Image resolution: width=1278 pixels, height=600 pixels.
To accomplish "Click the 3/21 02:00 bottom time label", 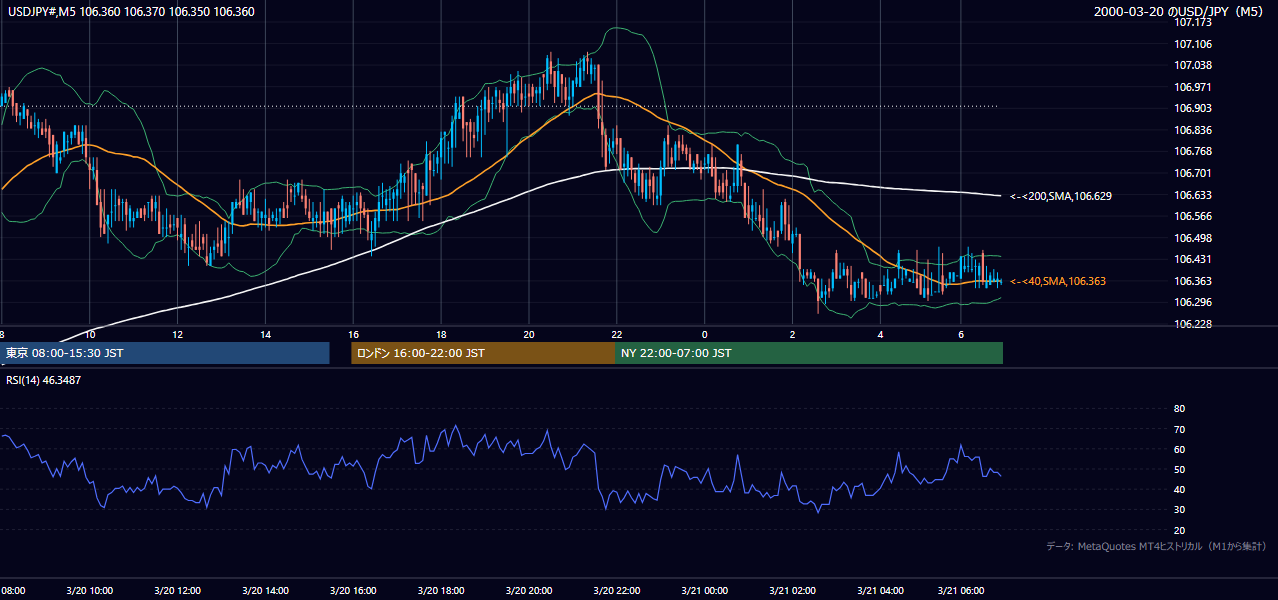I will [792, 591].
